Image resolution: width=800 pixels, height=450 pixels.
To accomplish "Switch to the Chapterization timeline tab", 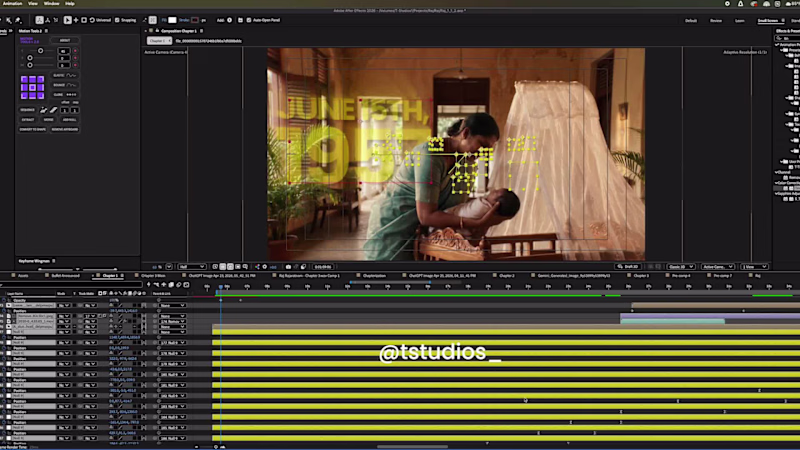I will tap(374, 276).
